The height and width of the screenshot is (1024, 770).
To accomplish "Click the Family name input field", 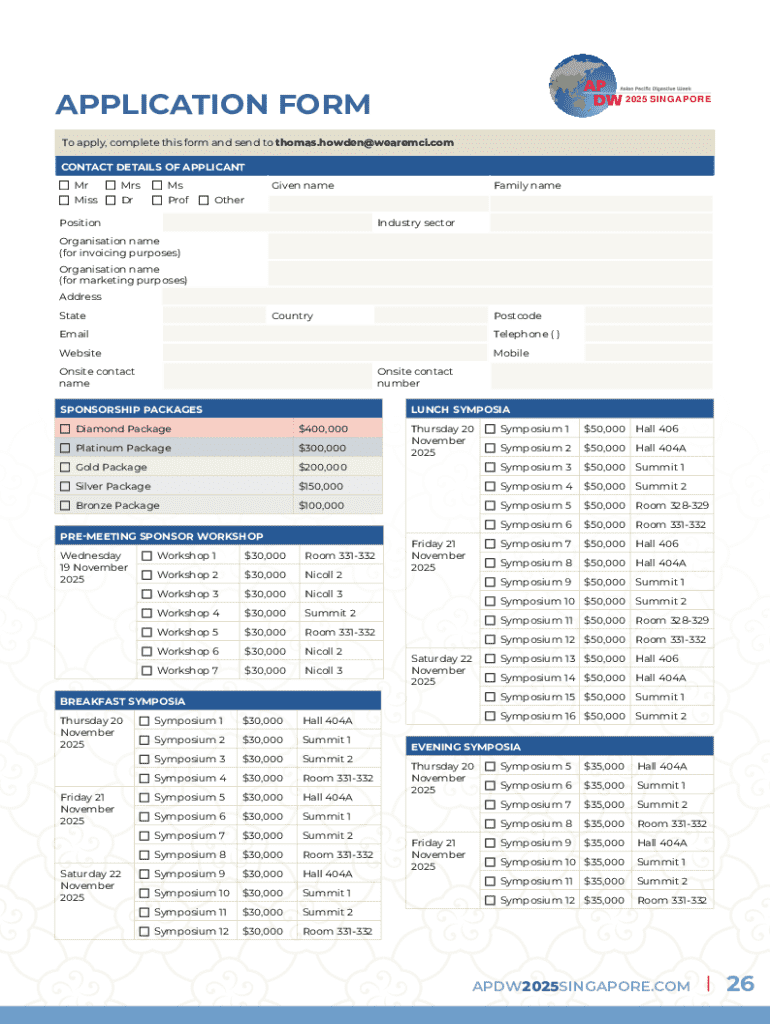I will pyautogui.click(x=601, y=204).
